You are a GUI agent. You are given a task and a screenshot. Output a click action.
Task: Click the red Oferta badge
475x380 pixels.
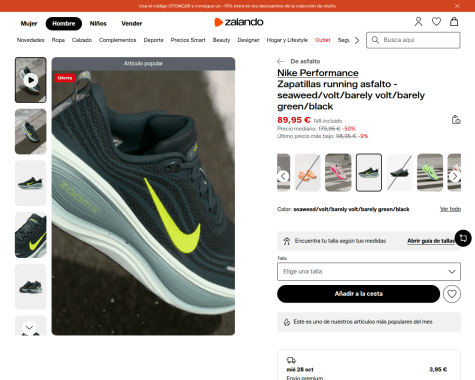(x=65, y=78)
